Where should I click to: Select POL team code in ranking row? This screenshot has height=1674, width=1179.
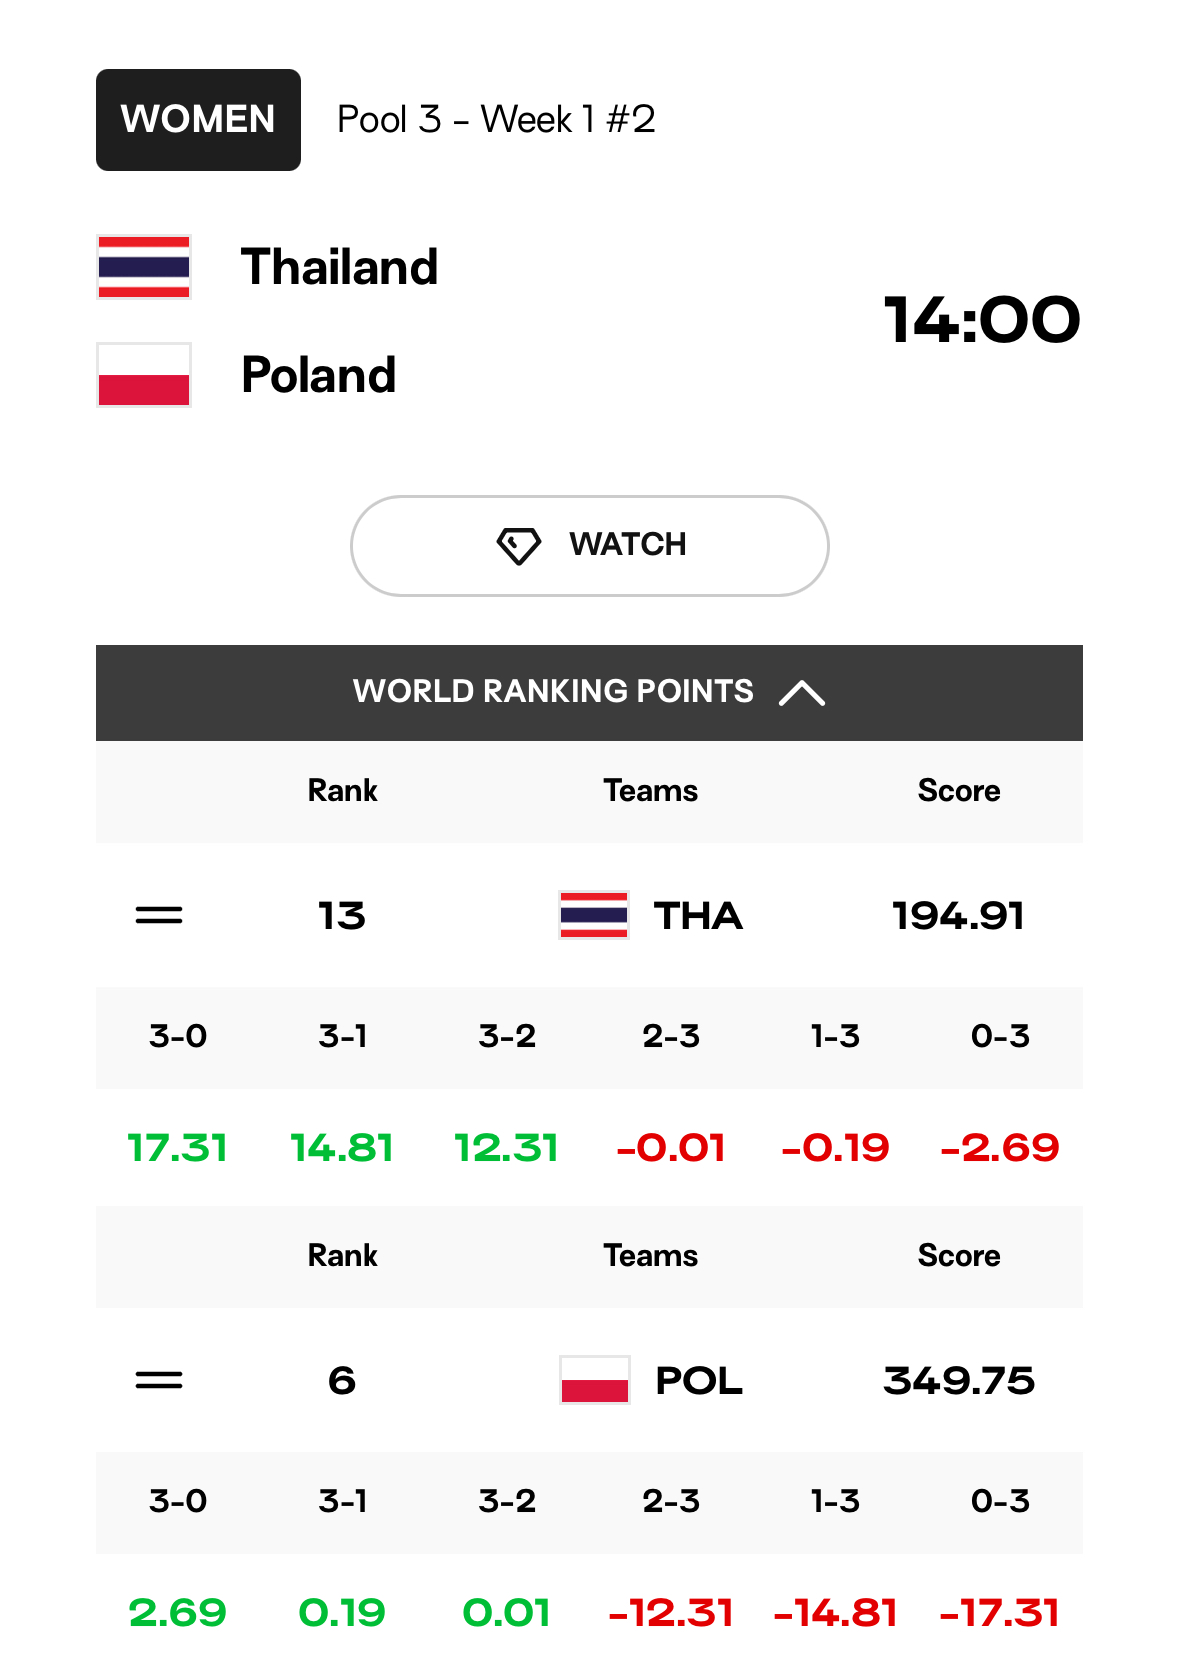tap(698, 1381)
